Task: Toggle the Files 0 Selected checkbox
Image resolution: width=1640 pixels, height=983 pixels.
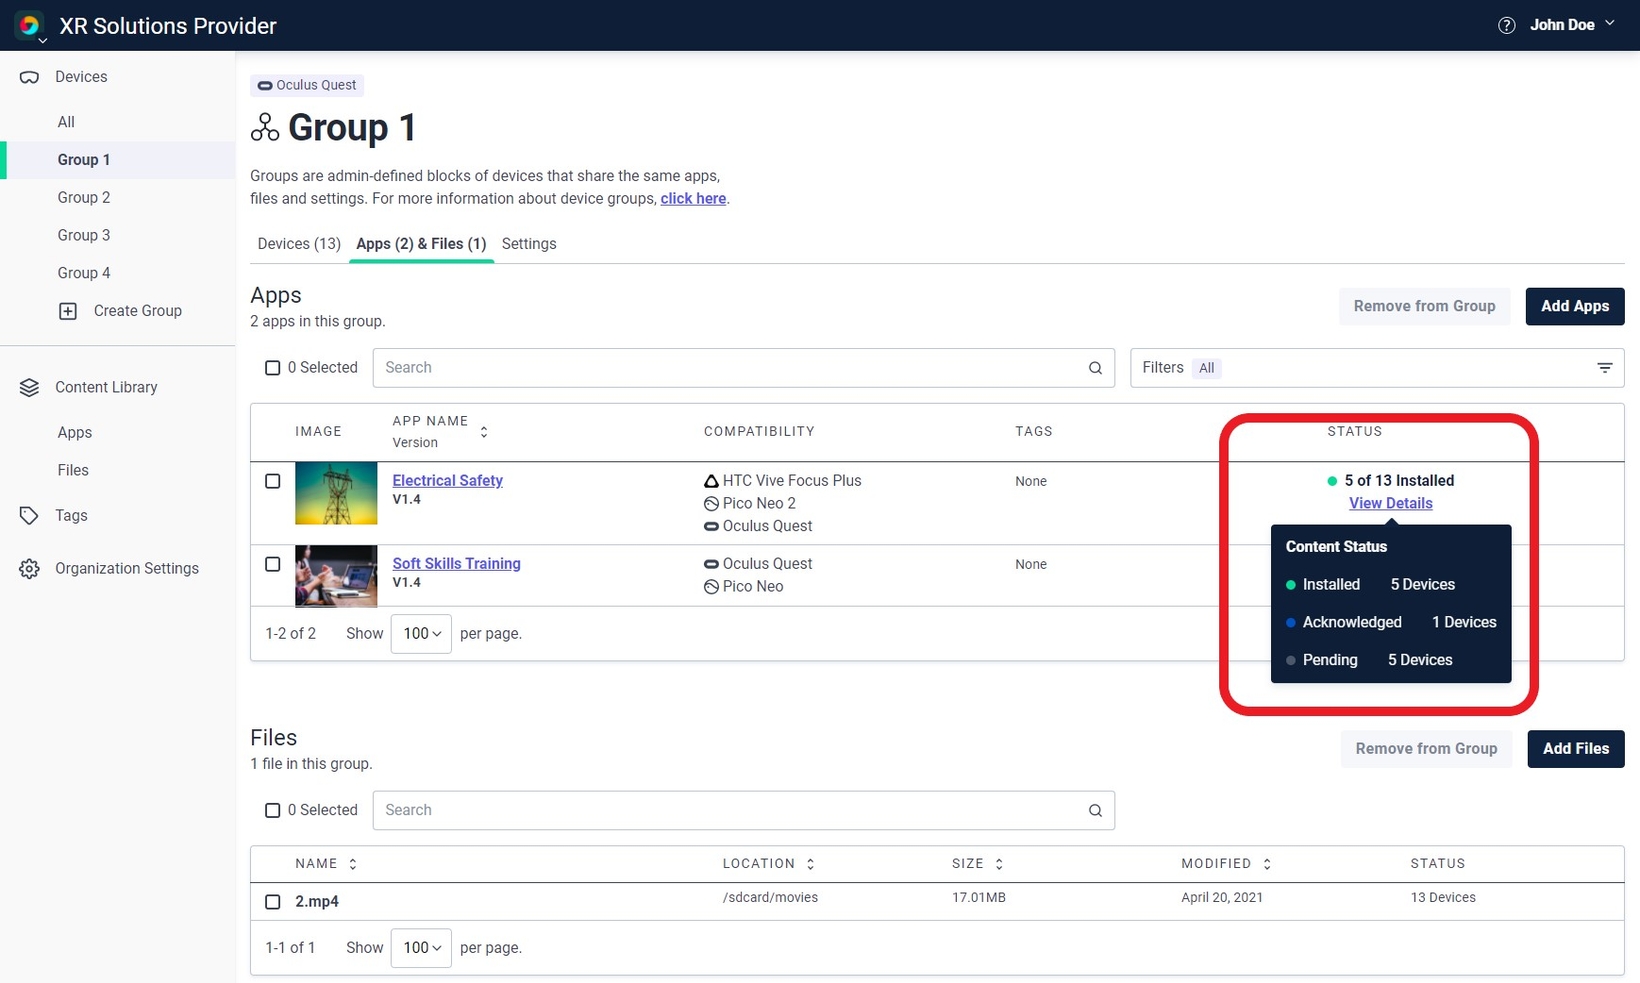Action: (272, 810)
